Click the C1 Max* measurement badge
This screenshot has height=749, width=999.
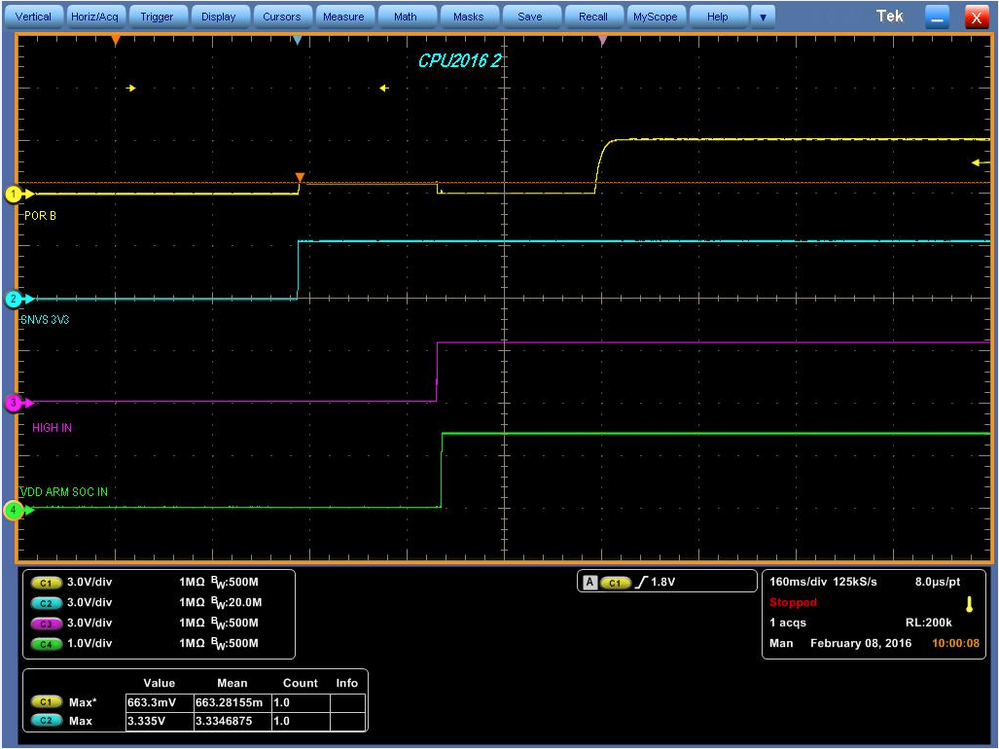(x=46, y=702)
